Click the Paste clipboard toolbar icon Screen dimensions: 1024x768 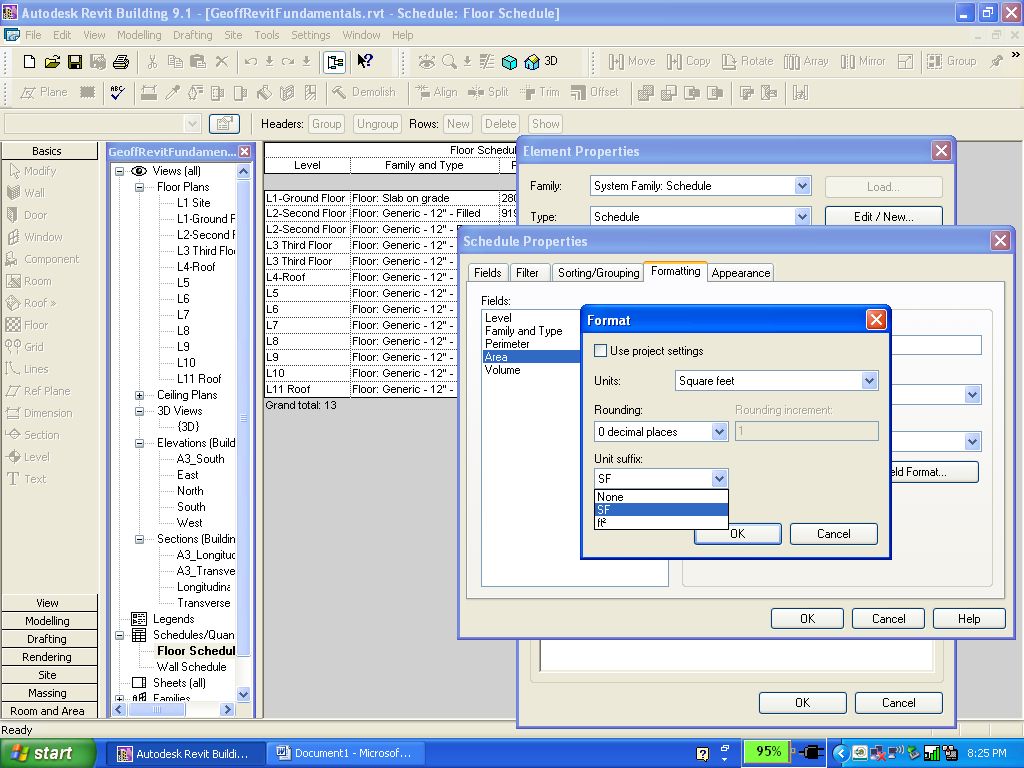(x=198, y=61)
